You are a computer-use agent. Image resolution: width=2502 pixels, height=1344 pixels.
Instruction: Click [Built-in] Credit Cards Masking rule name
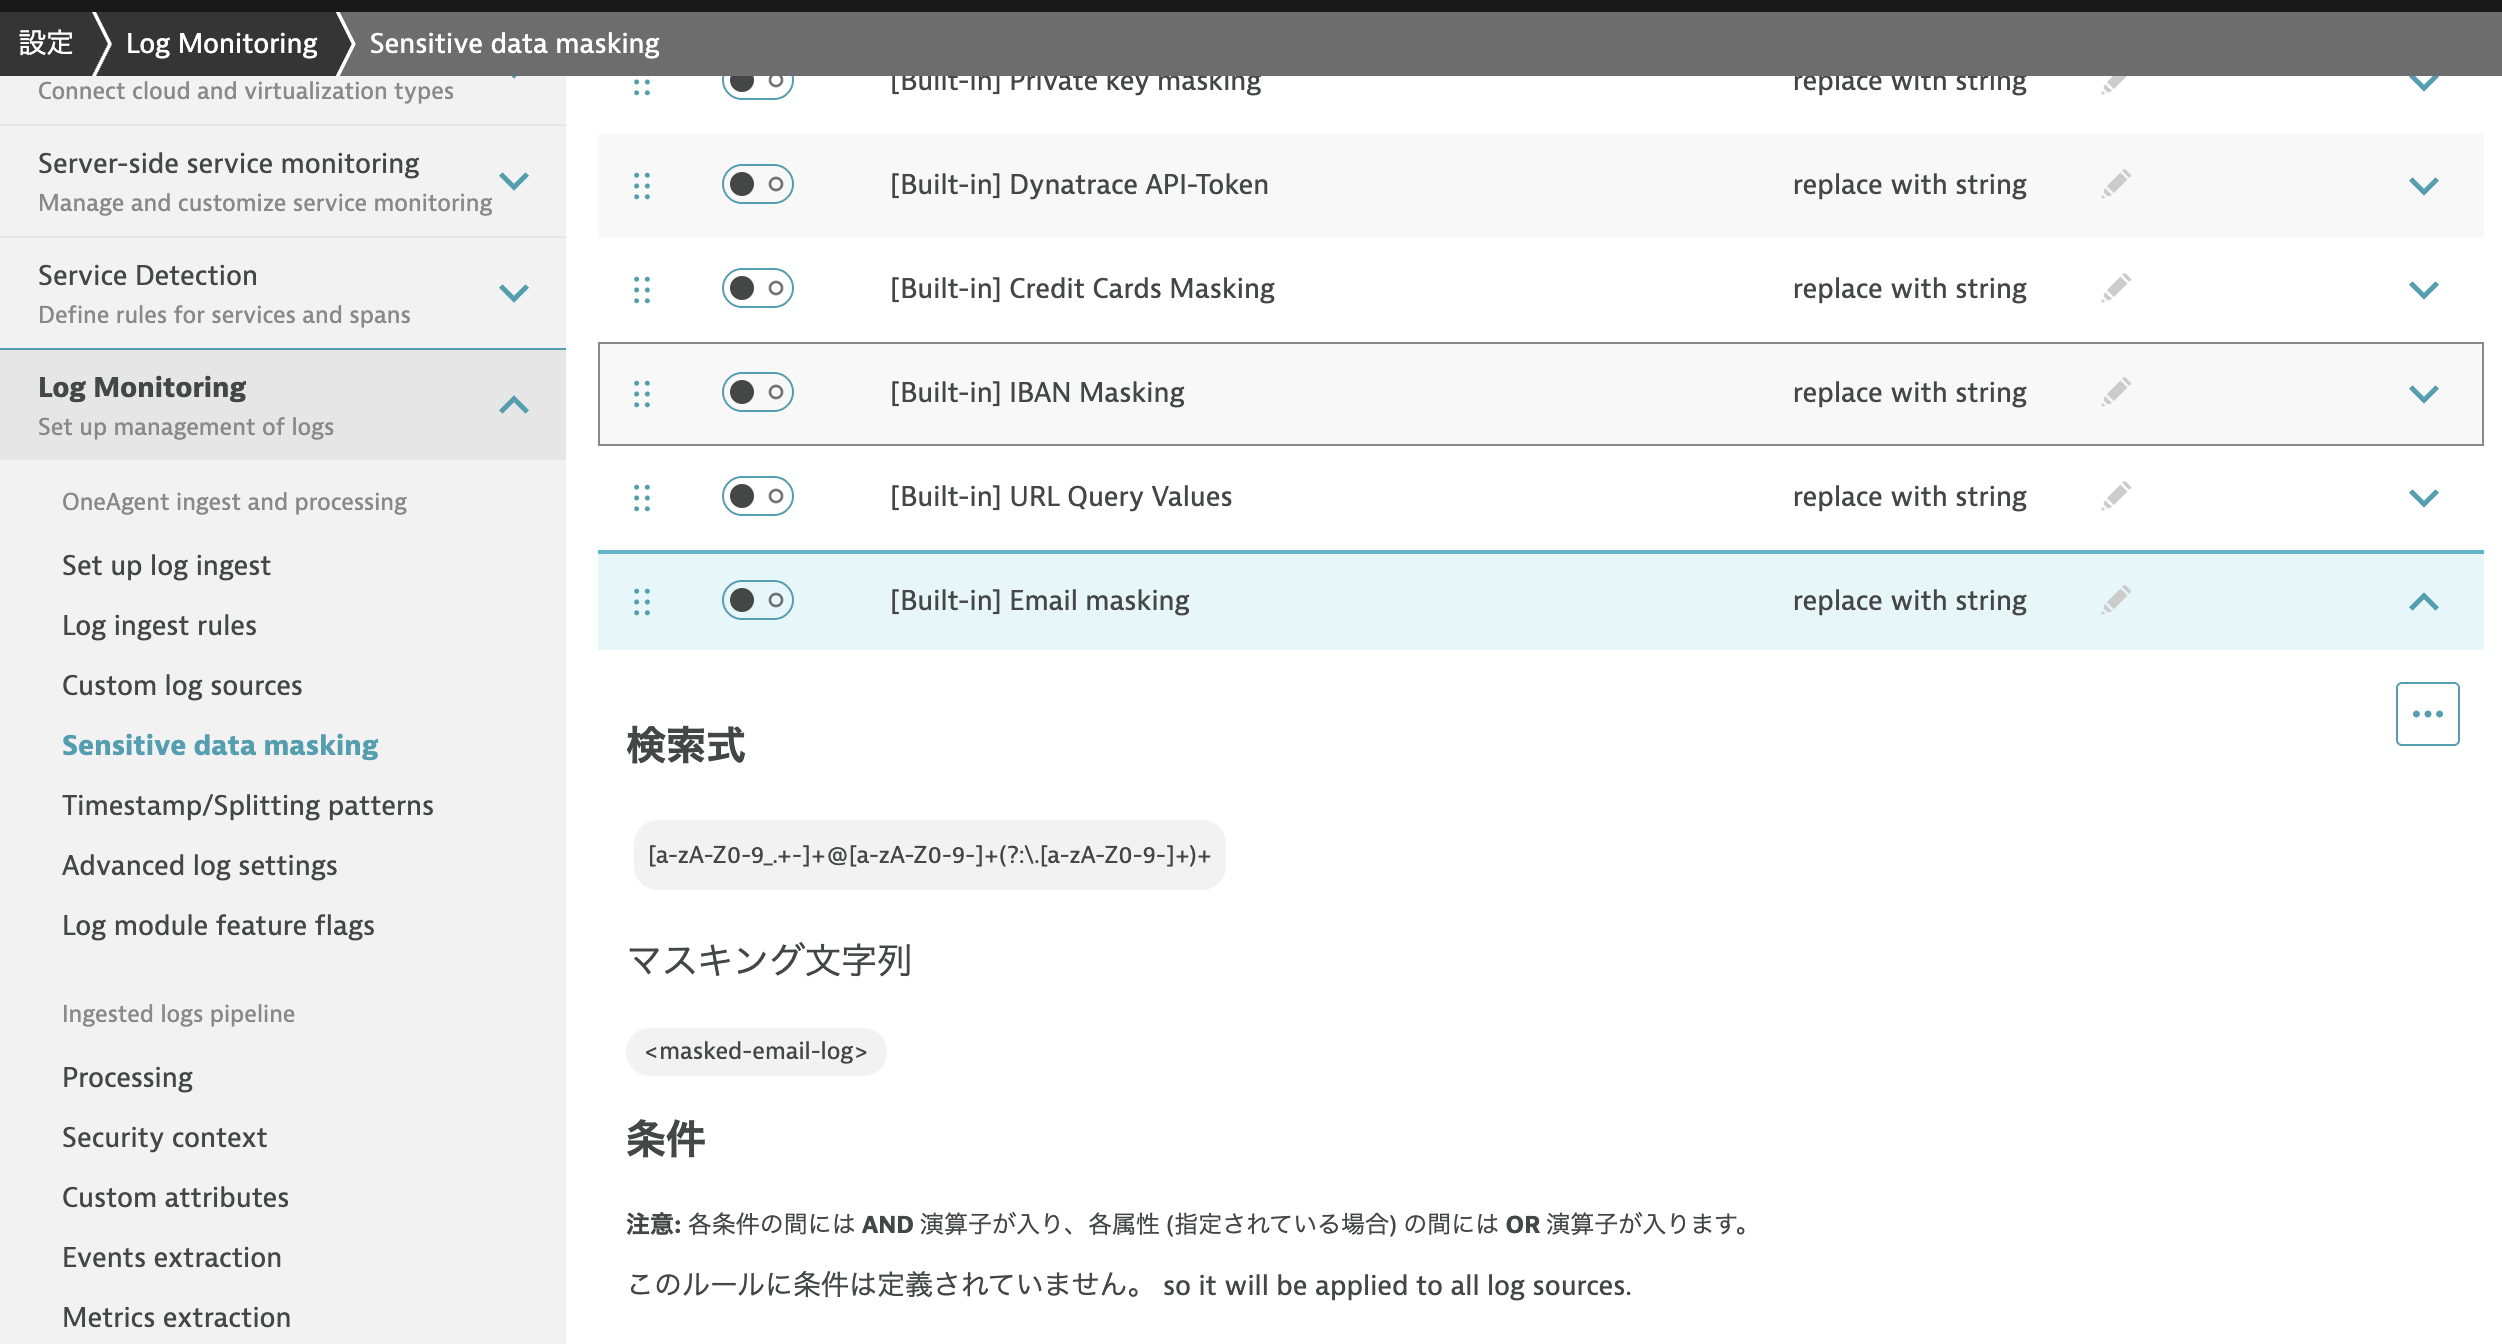(x=1082, y=288)
